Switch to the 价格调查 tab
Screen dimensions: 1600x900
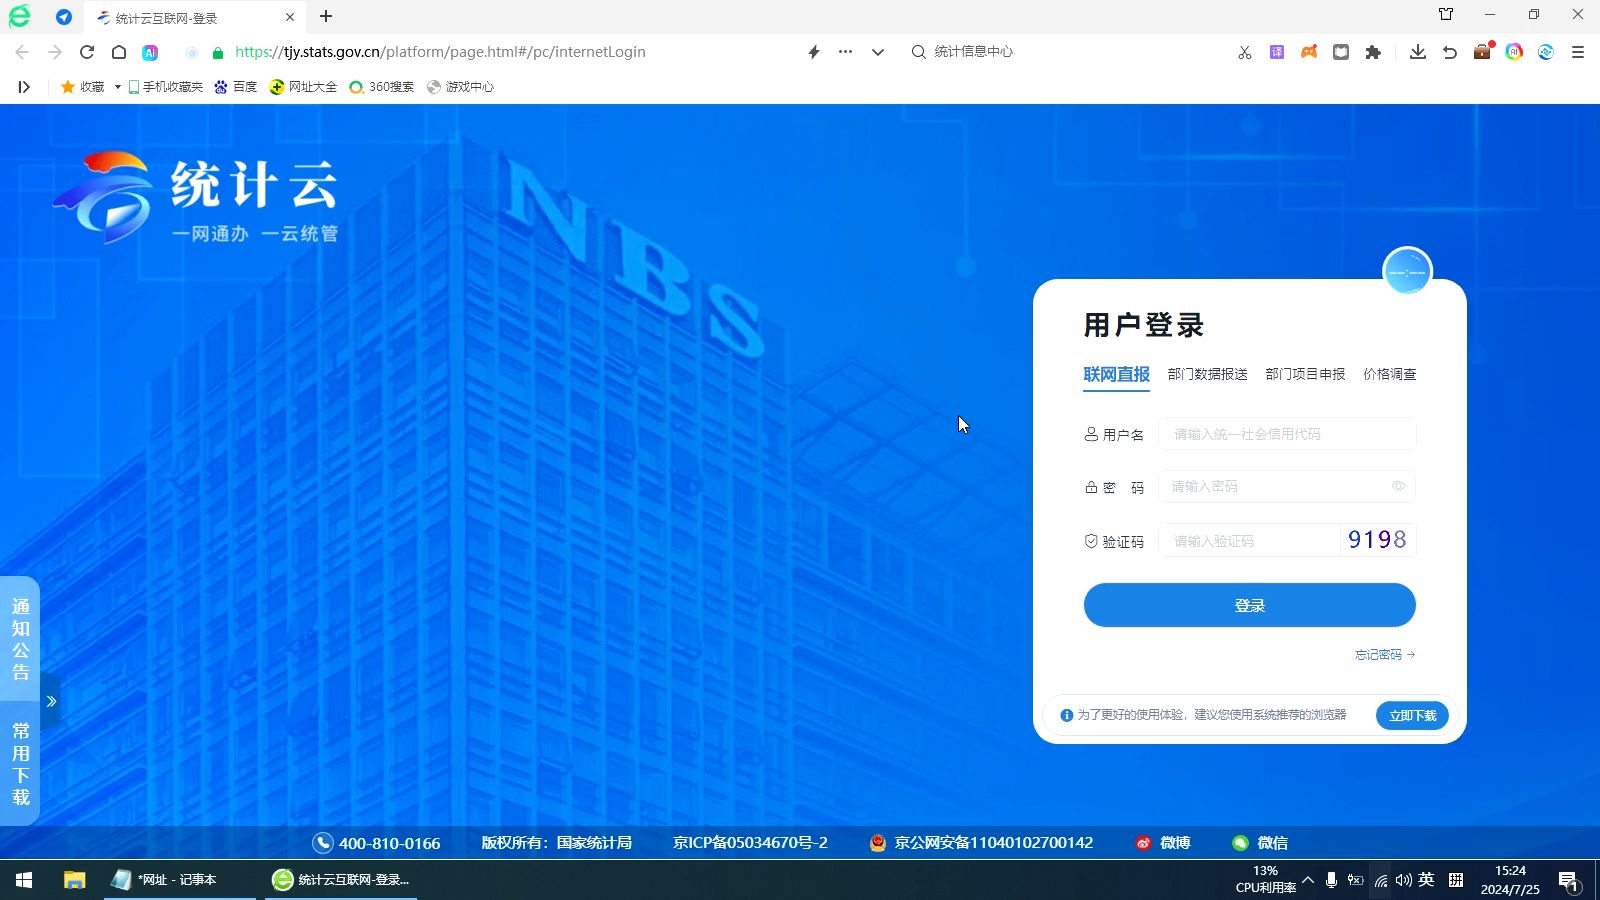(1390, 374)
